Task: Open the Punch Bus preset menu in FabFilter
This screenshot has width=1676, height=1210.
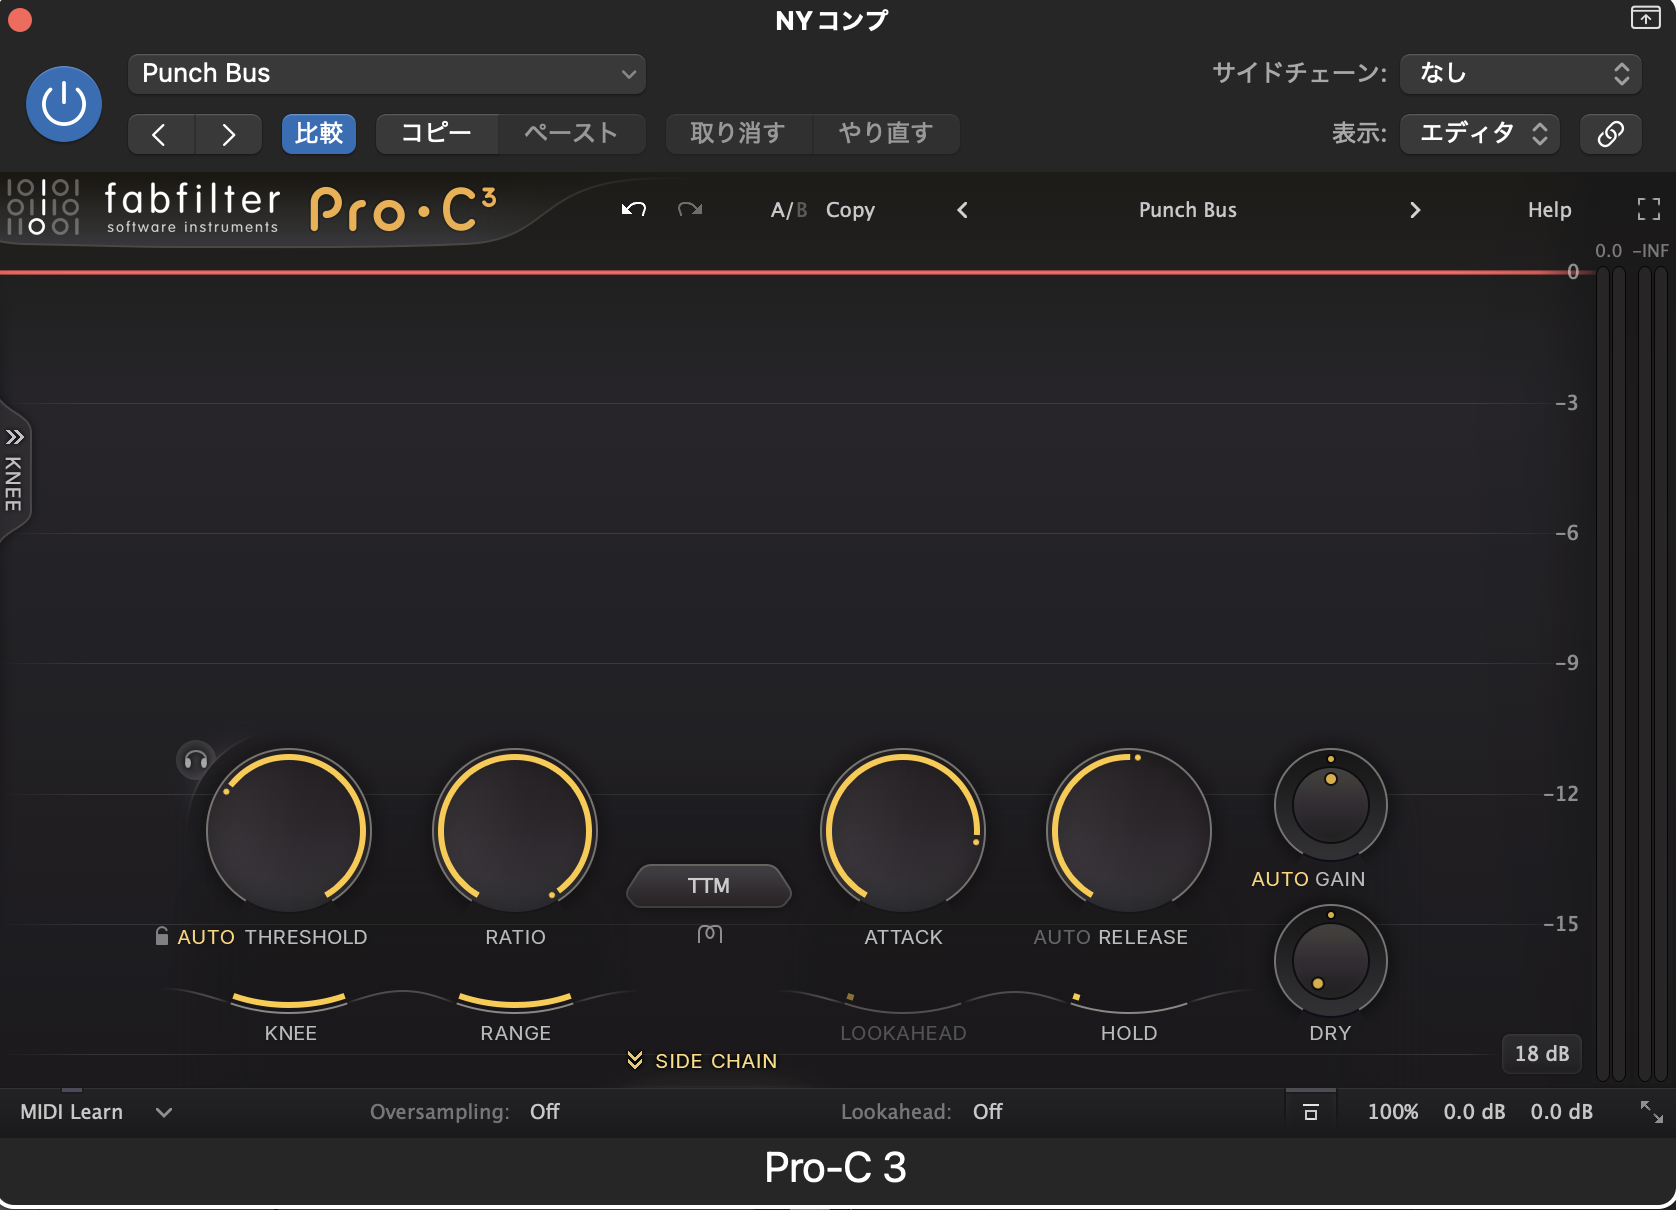Action: pyautogui.click(x=1187, y=210)
